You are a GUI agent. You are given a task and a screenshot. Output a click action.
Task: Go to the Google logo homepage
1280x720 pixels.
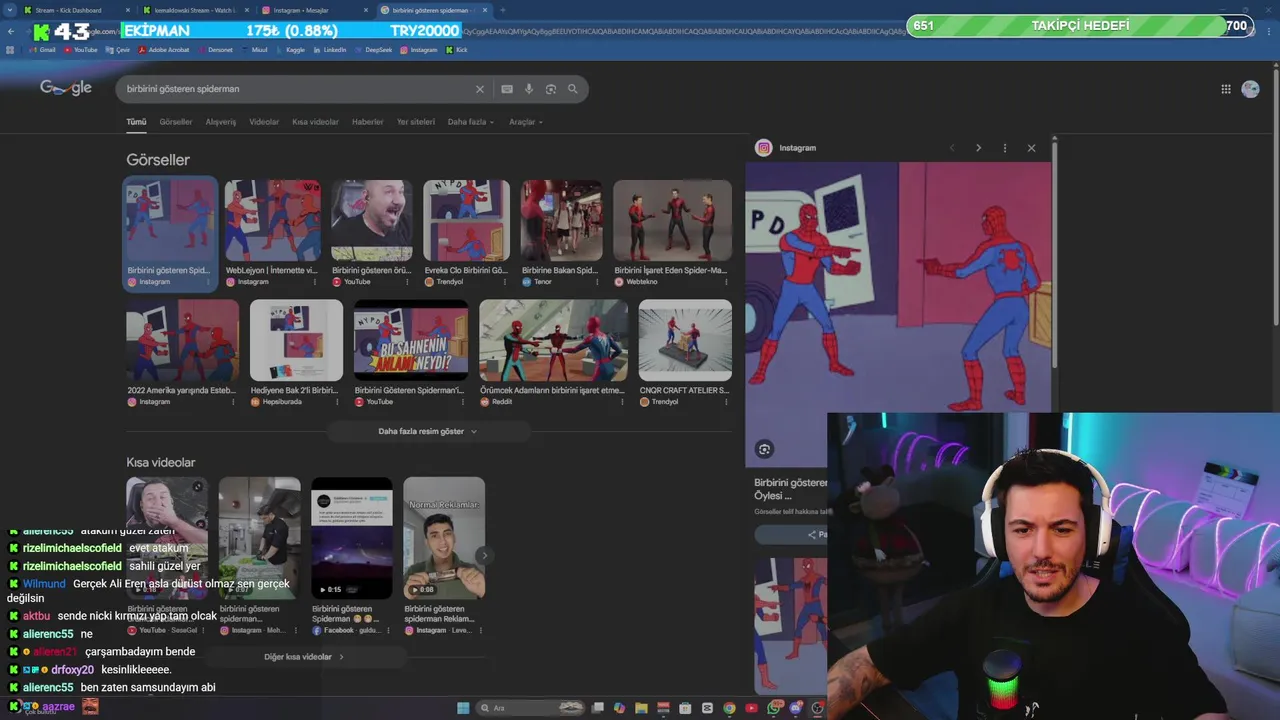[66, 88]
